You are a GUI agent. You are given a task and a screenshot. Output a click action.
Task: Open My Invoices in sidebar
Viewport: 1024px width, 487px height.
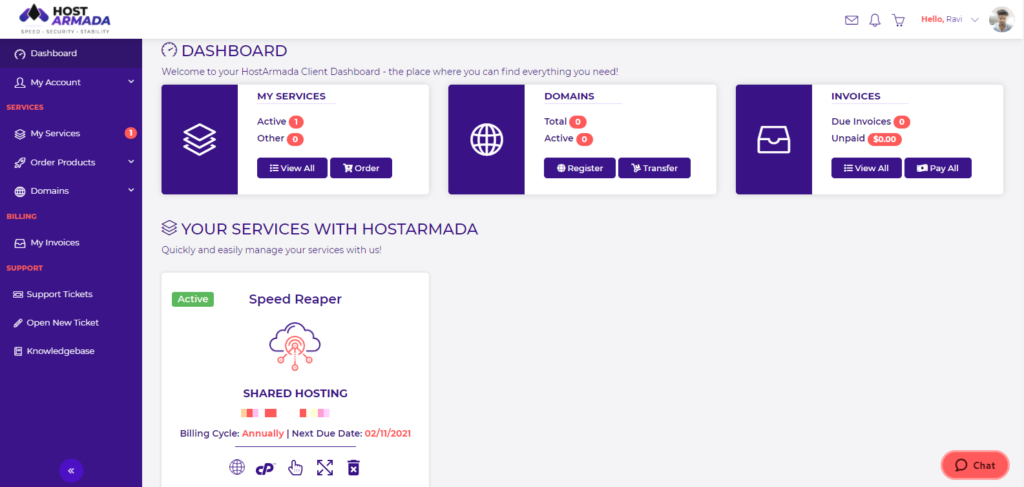click(x=71, y=242)
